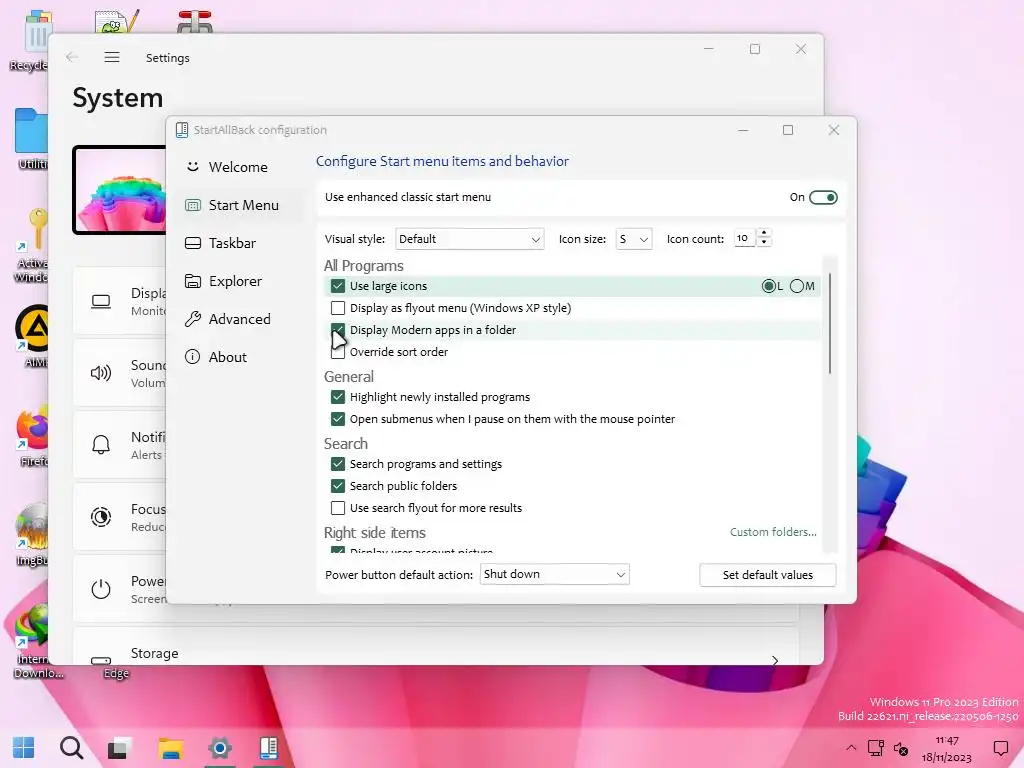Click the Power icon in Settings
Image resolution: width=1024 pixels, height=768 pixels.
(101, 589)
